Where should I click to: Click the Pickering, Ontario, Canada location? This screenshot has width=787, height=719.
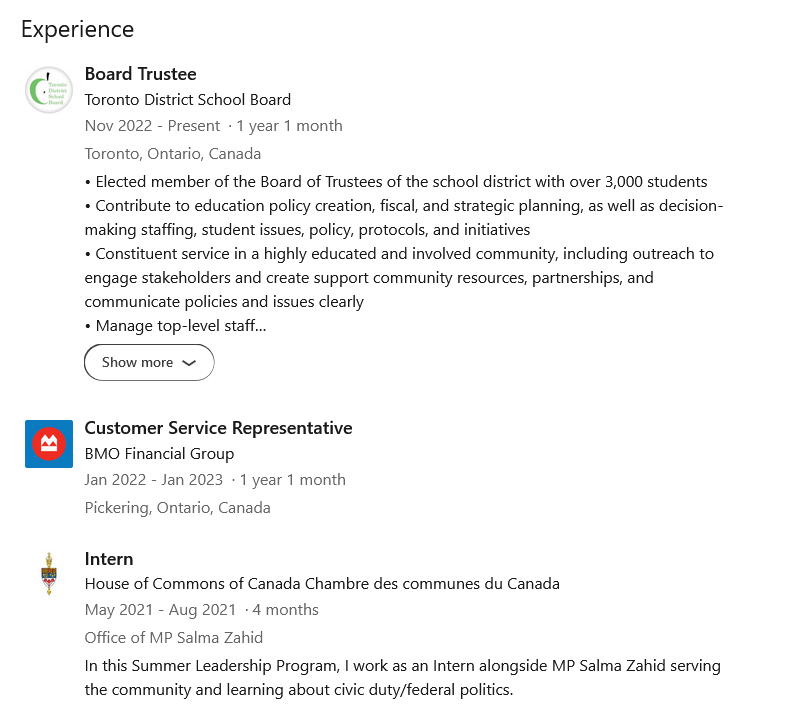[x=177, y=508]
